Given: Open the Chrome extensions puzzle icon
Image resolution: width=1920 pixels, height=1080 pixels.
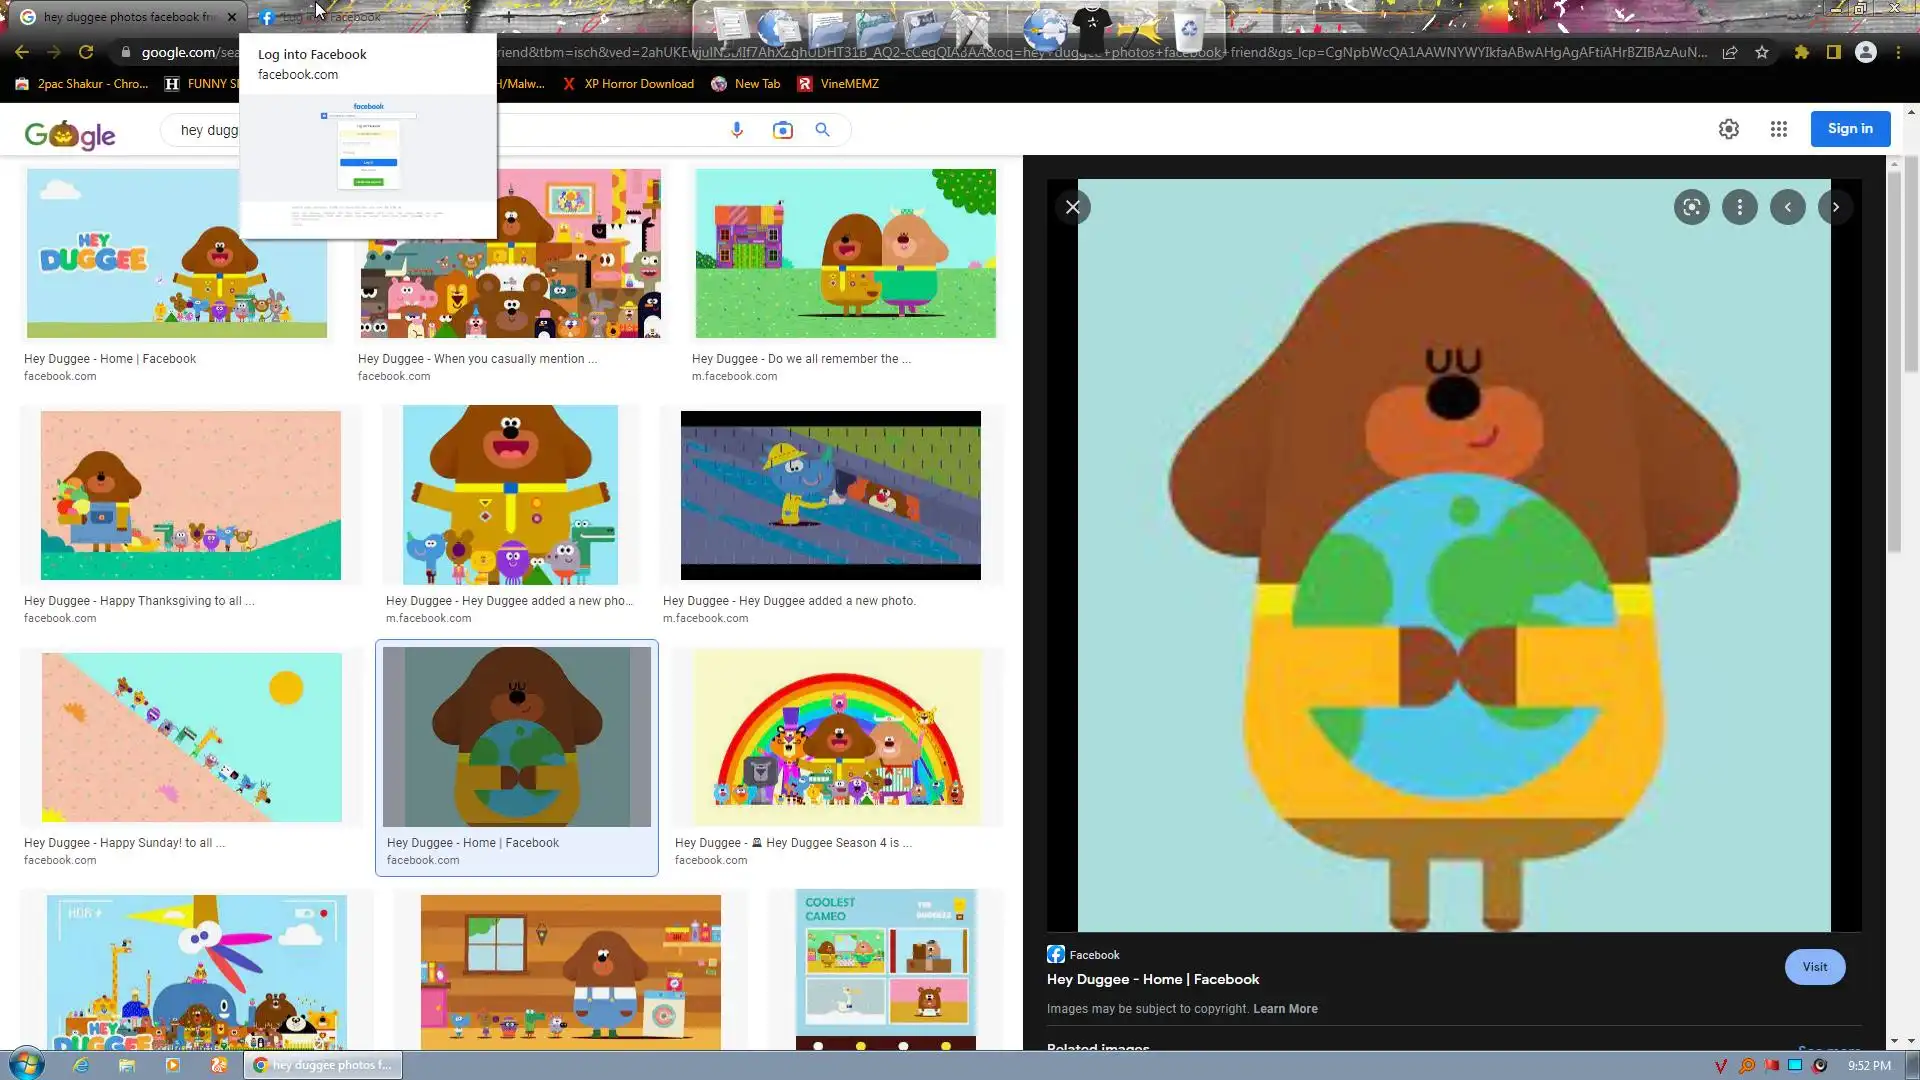Looking at the screenshot, I should coord(1801,52).
